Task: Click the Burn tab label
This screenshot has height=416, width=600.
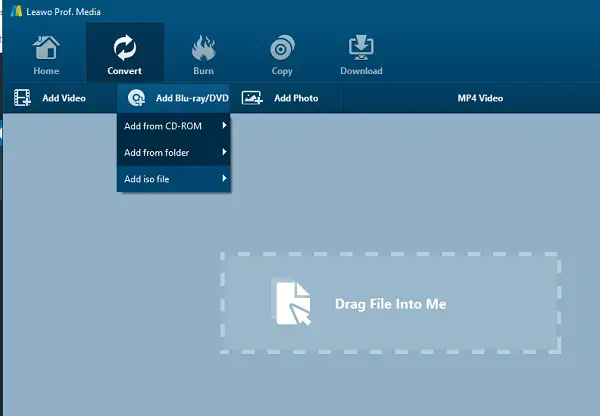Action: (203, 71)
